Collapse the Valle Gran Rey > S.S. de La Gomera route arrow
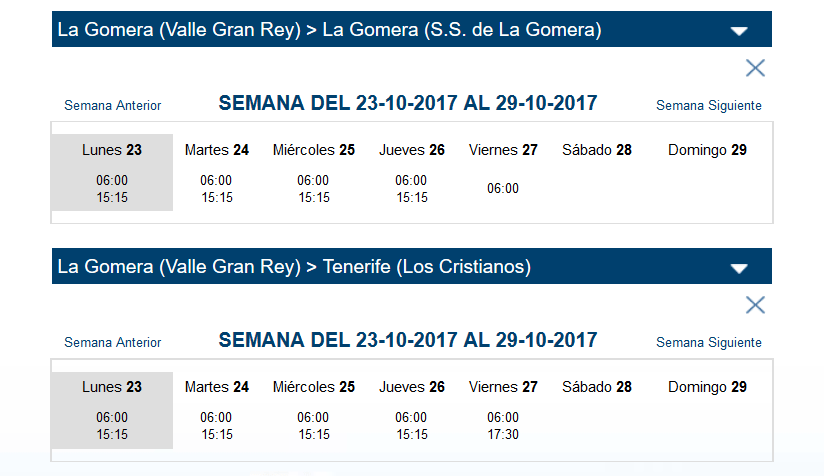This screenshot has width=824, height=476. coord(739,31)
